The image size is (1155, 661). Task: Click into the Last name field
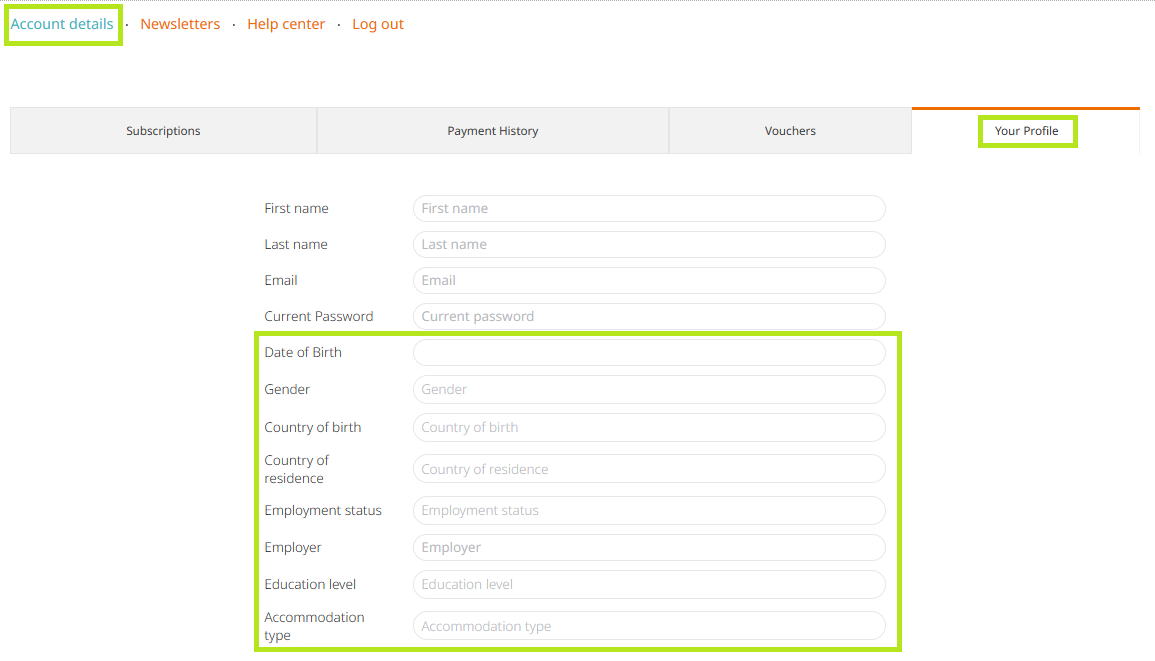click(x=649, y=245)
